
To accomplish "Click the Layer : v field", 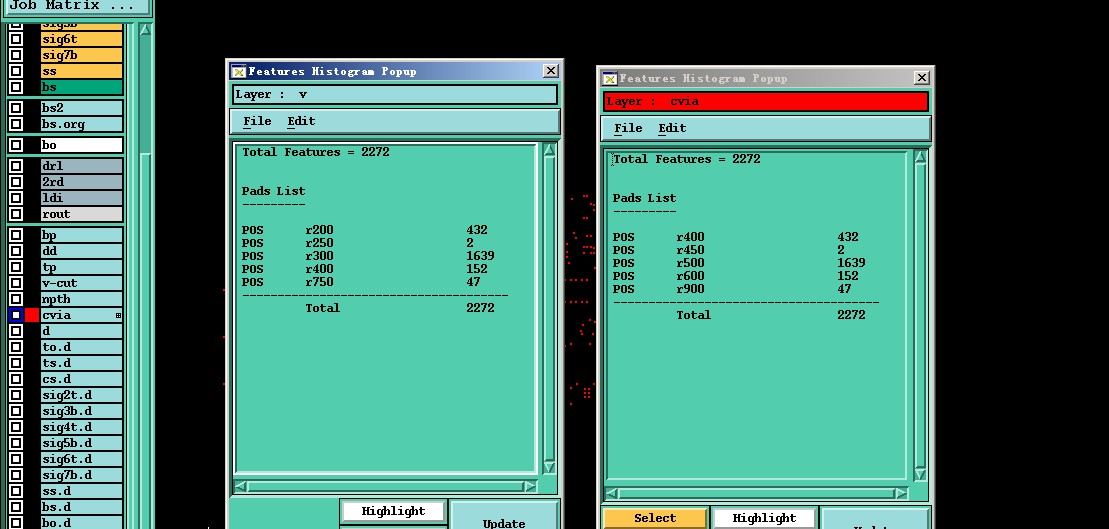I will [395, 94].
